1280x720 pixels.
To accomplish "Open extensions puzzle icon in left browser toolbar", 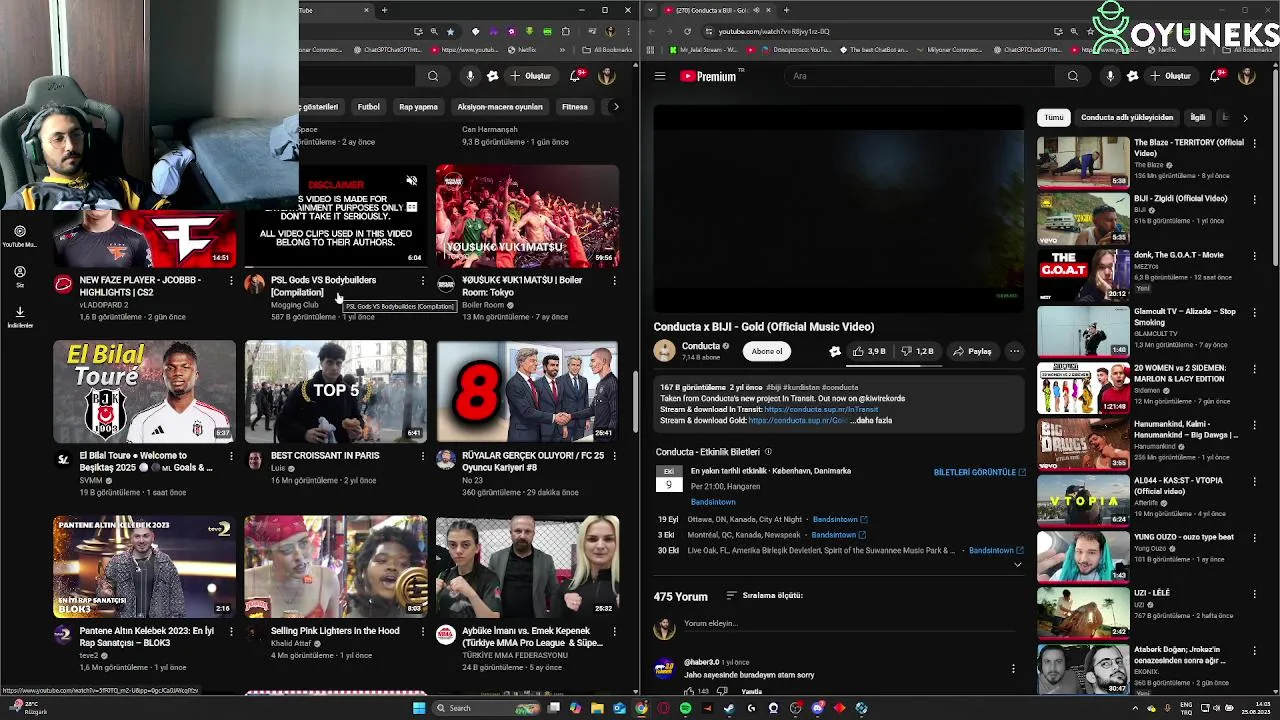I will click(x=565, y=31).
